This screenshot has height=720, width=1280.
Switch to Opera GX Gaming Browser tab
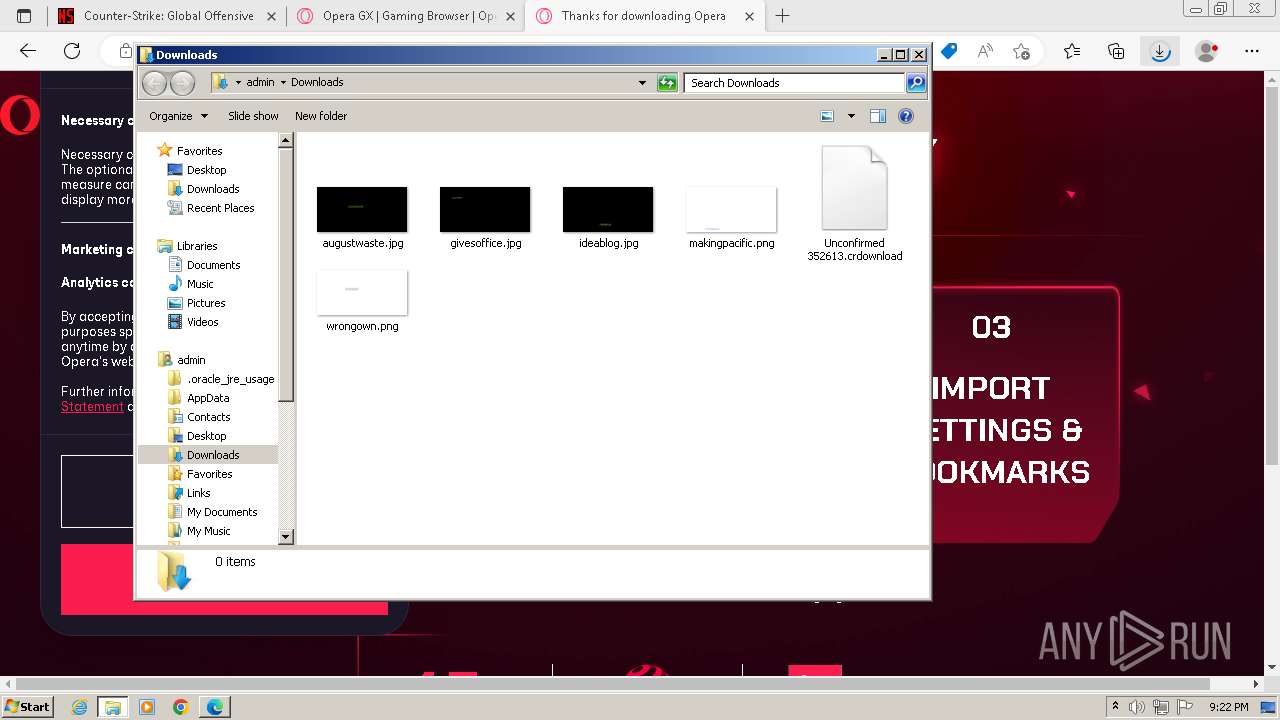405,16
